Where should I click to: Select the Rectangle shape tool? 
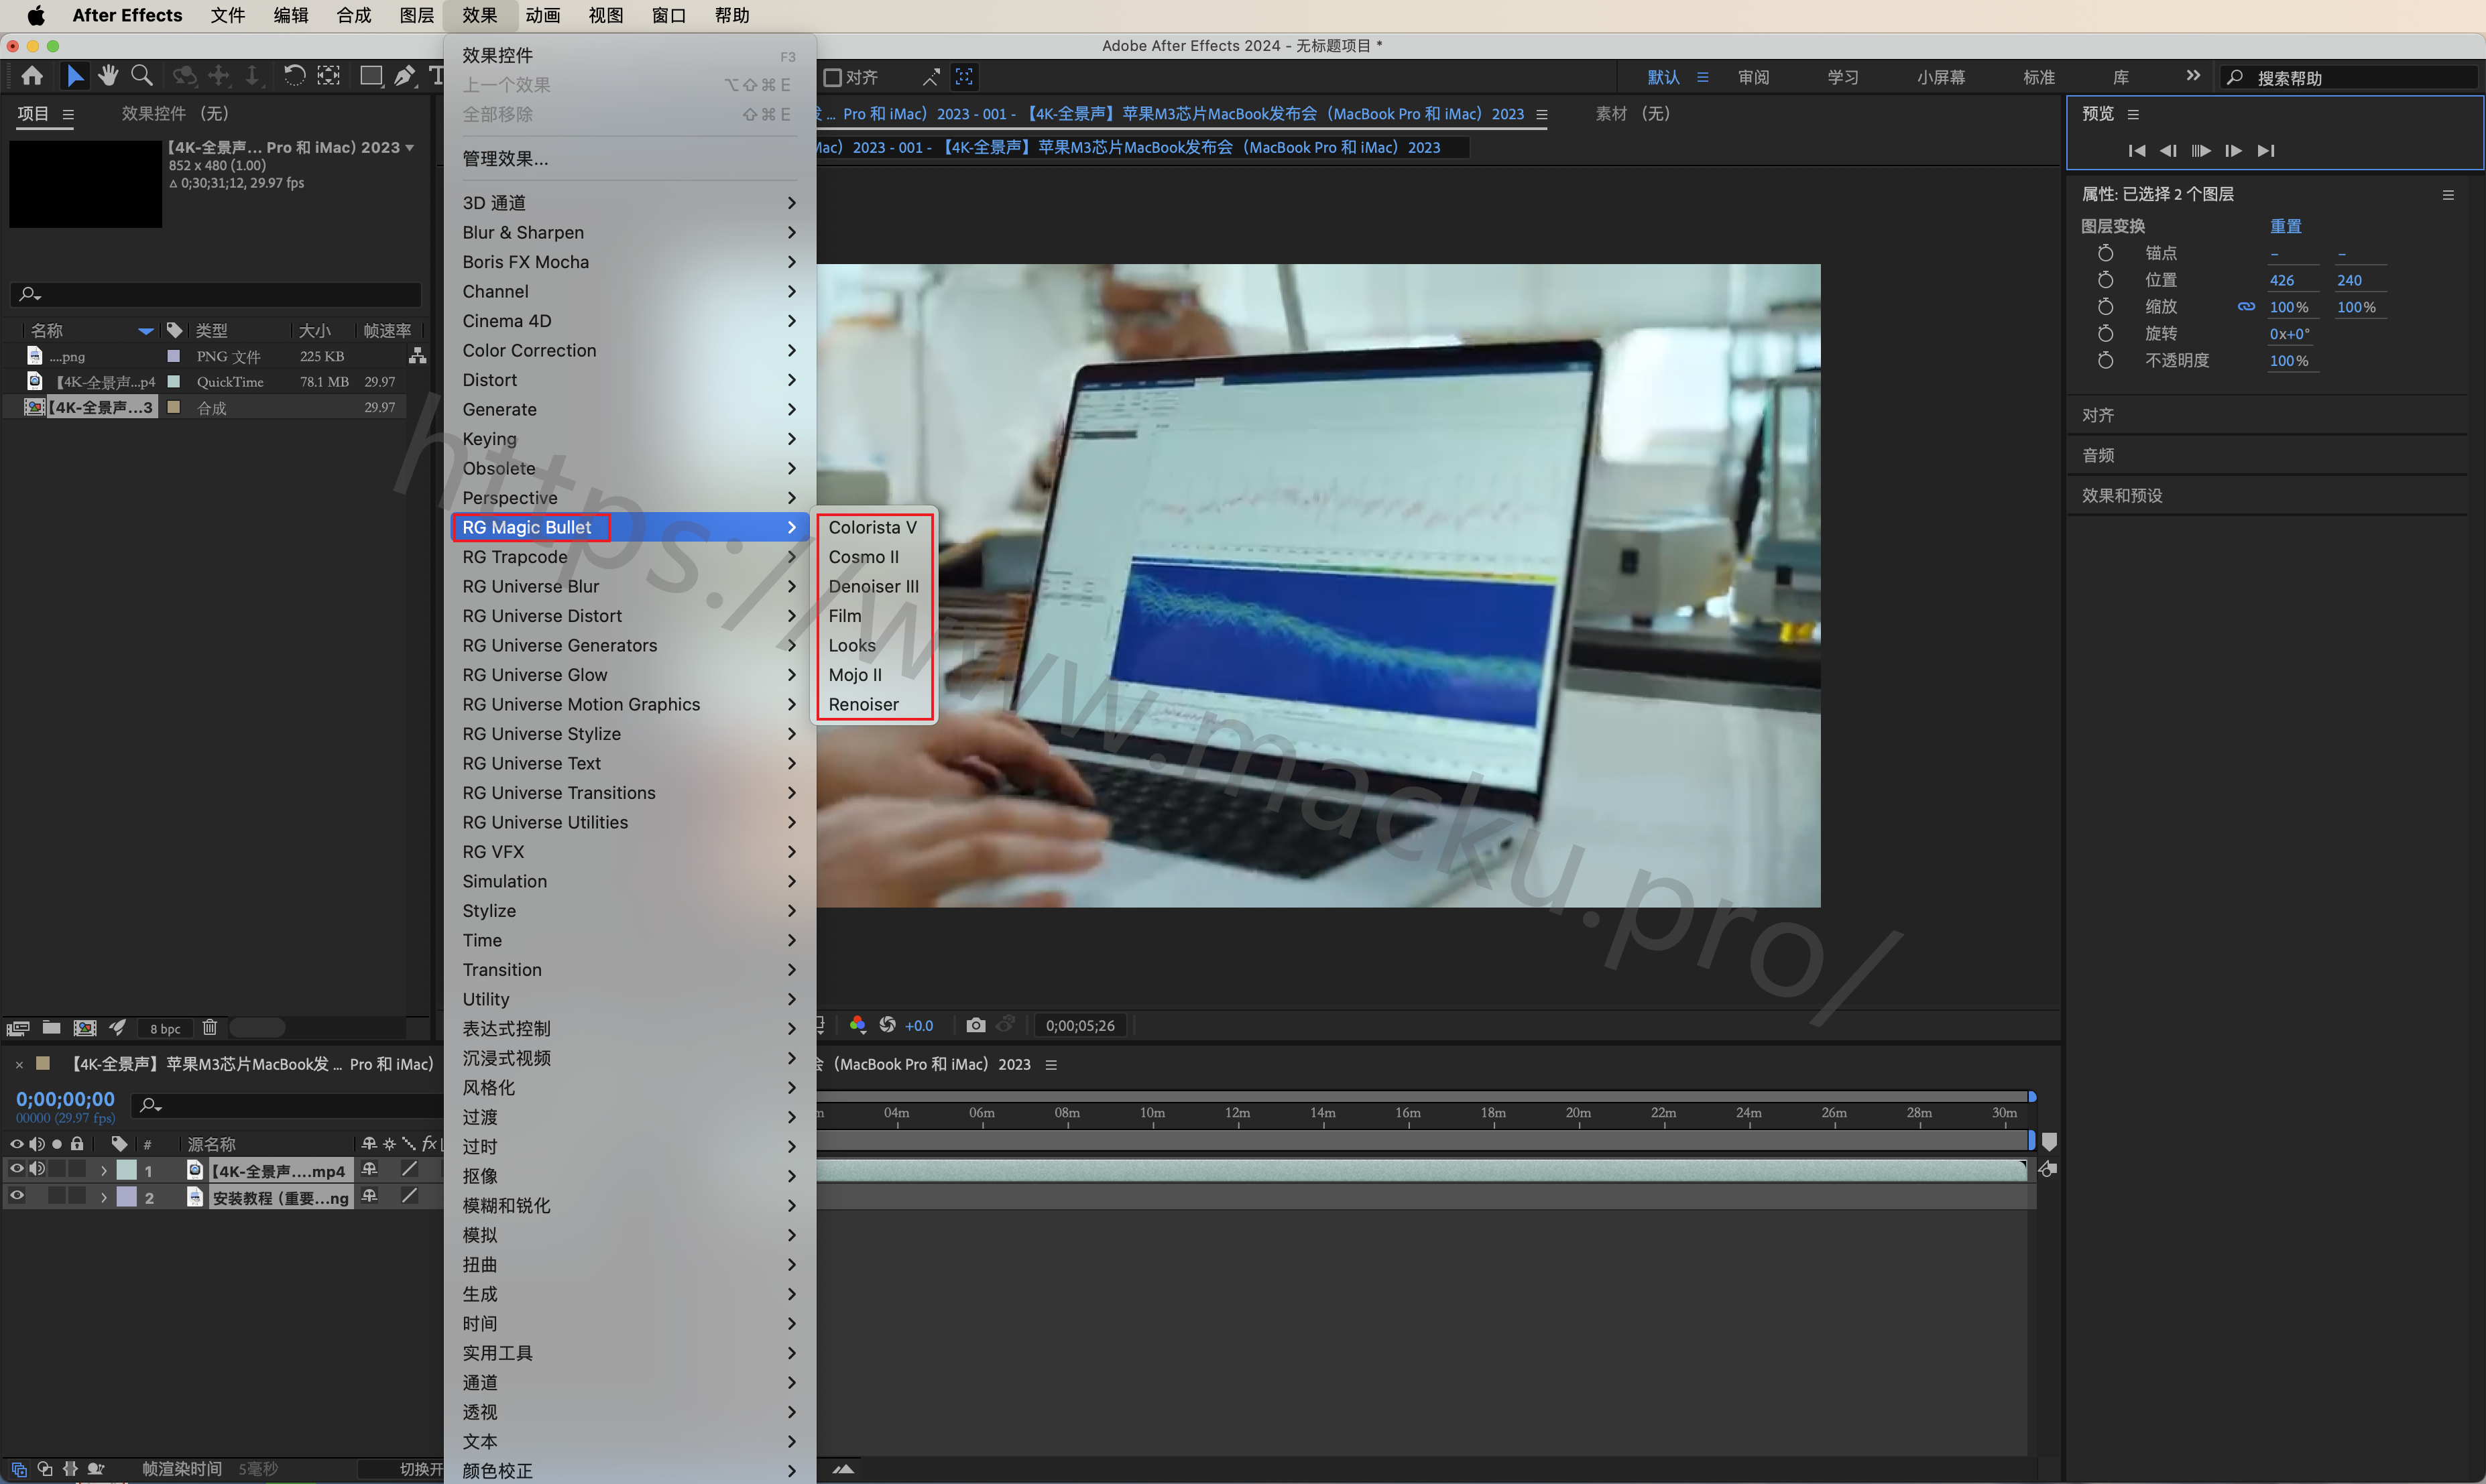coord(371,76)
